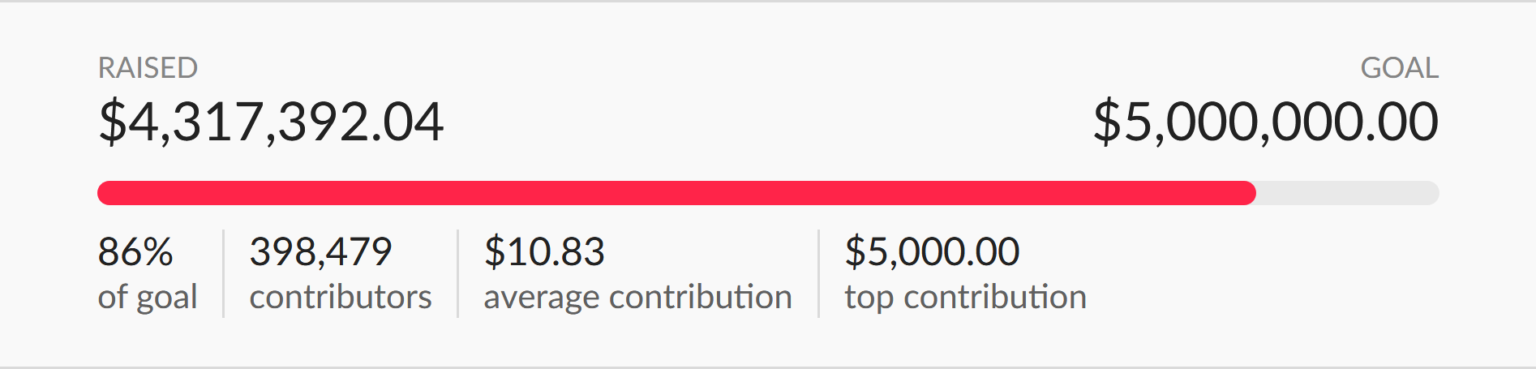This screenshot has height=369, width=1536.
Task: Select the 398,479 contributors count
Action: pos(320,252)
